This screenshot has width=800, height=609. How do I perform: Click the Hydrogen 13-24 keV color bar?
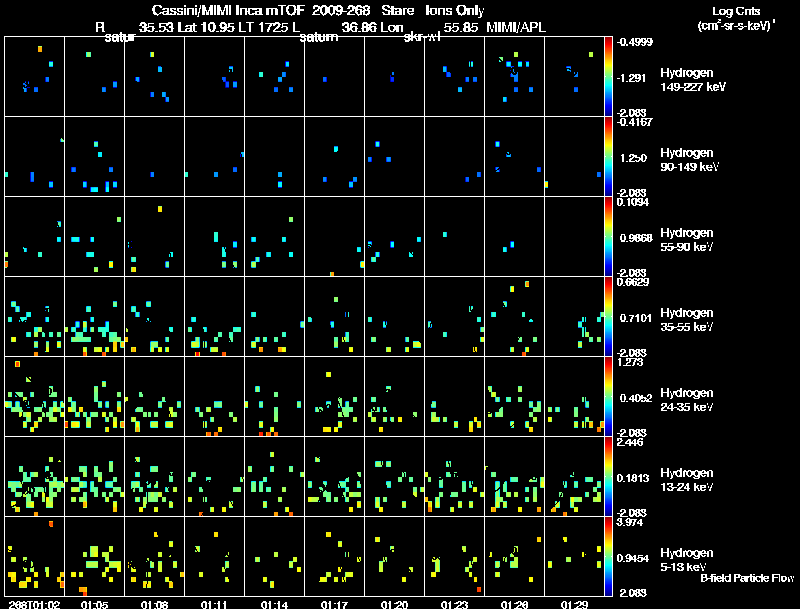pyautogui.click(x=608, y=477)
